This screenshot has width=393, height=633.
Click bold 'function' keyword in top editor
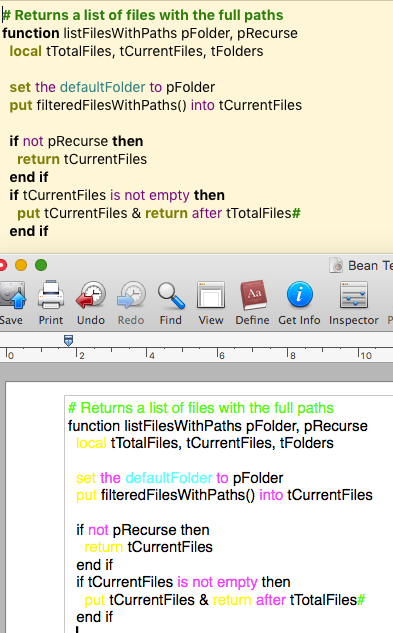click(31, 33)
